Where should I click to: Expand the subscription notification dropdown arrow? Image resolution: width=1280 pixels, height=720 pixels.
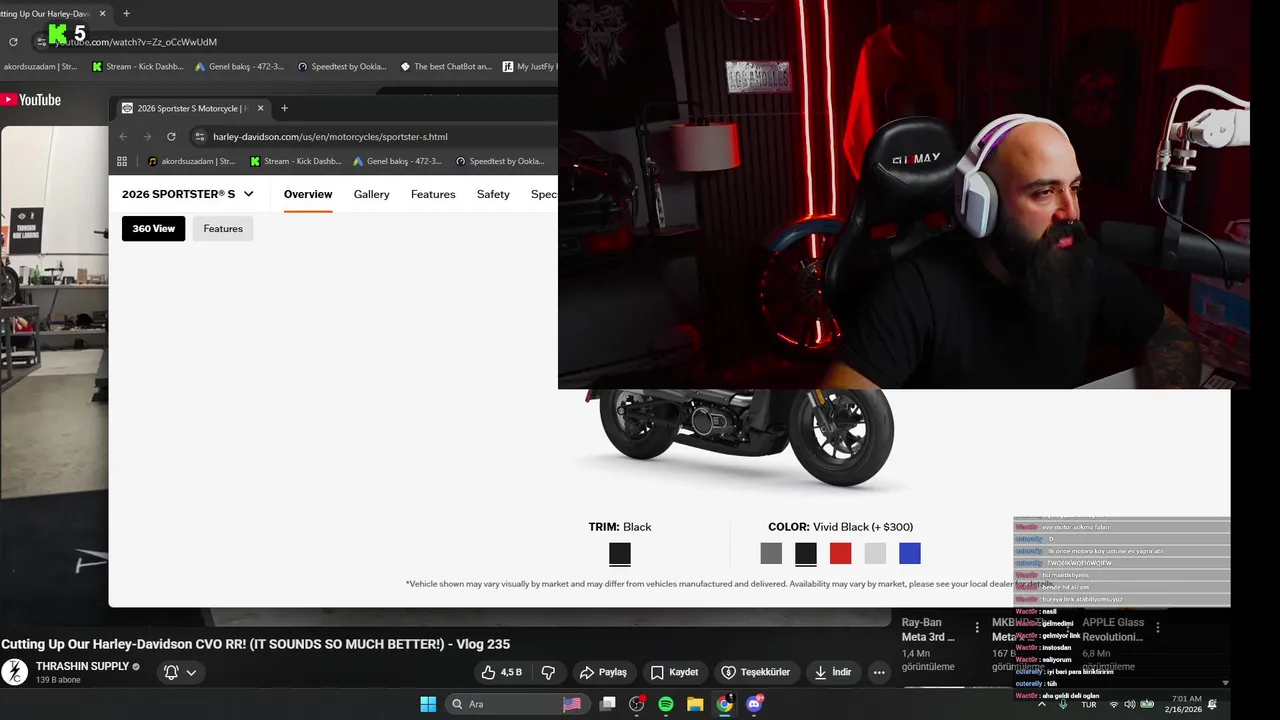tap(191, 672)
